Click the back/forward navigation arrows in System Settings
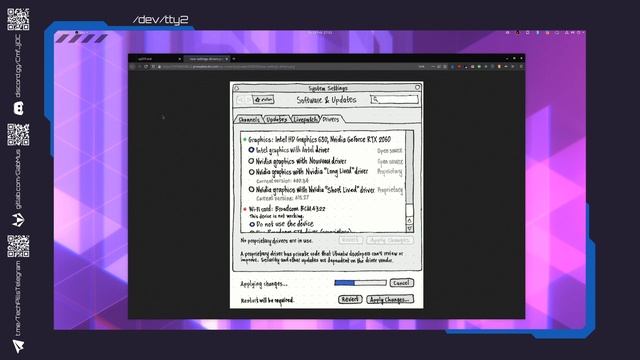Viewport: 640px width, 360px height. [244, 100]
